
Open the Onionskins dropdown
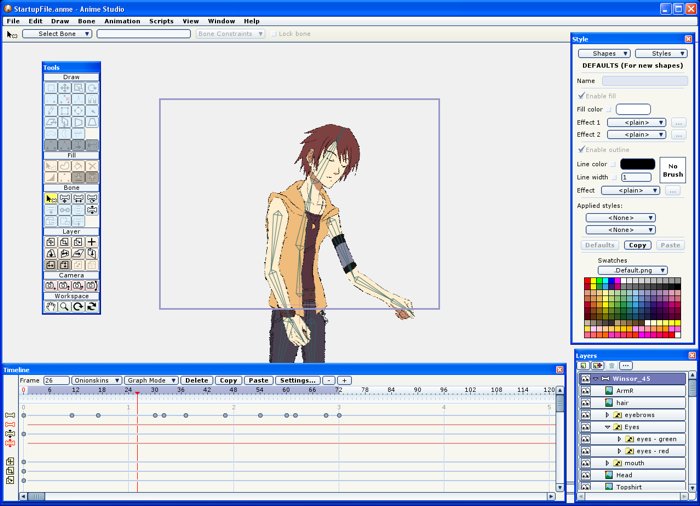[96, 381]
